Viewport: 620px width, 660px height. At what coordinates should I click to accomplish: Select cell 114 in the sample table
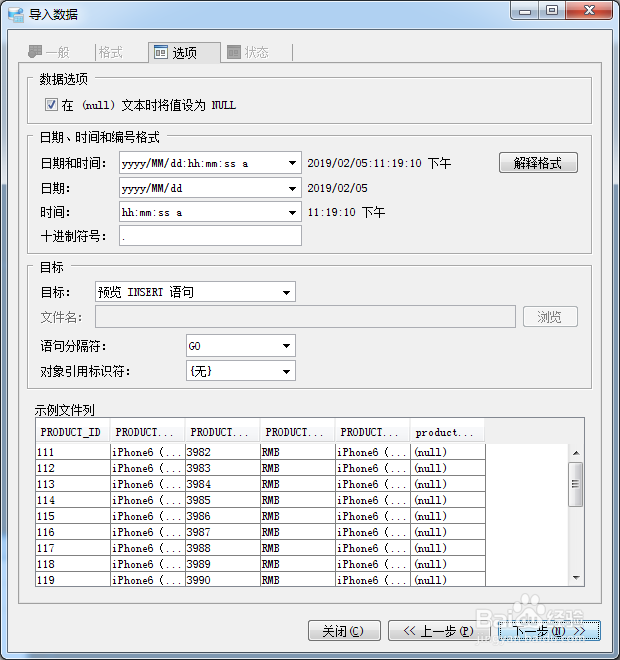coord(73,500)
